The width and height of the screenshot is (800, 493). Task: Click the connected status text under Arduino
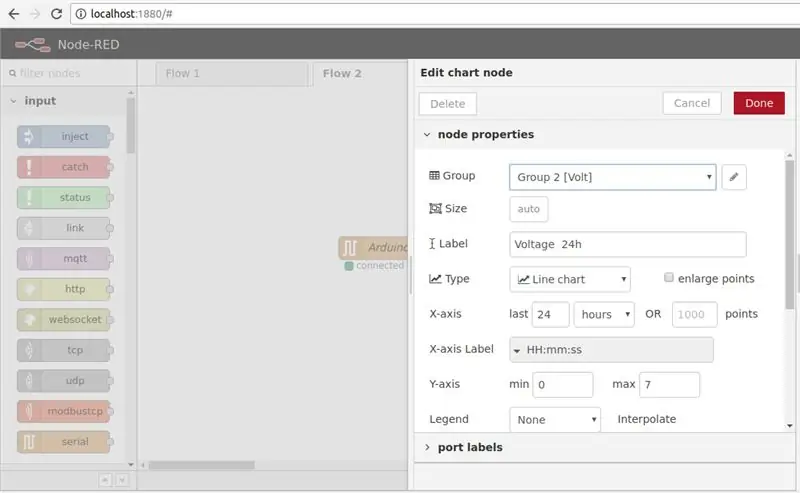pos(380,265)
